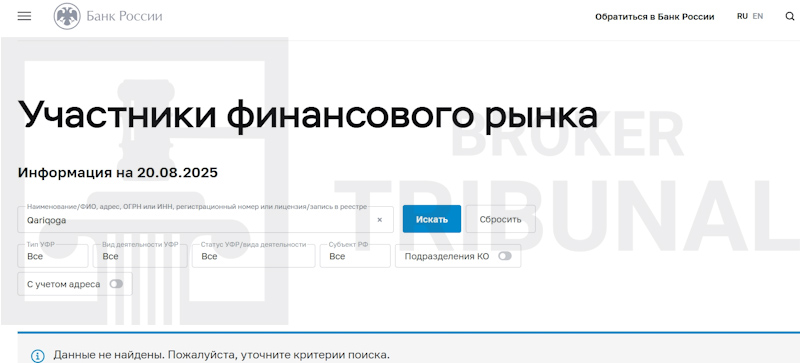Enable the С учетом адреса switch

point(116,284)
